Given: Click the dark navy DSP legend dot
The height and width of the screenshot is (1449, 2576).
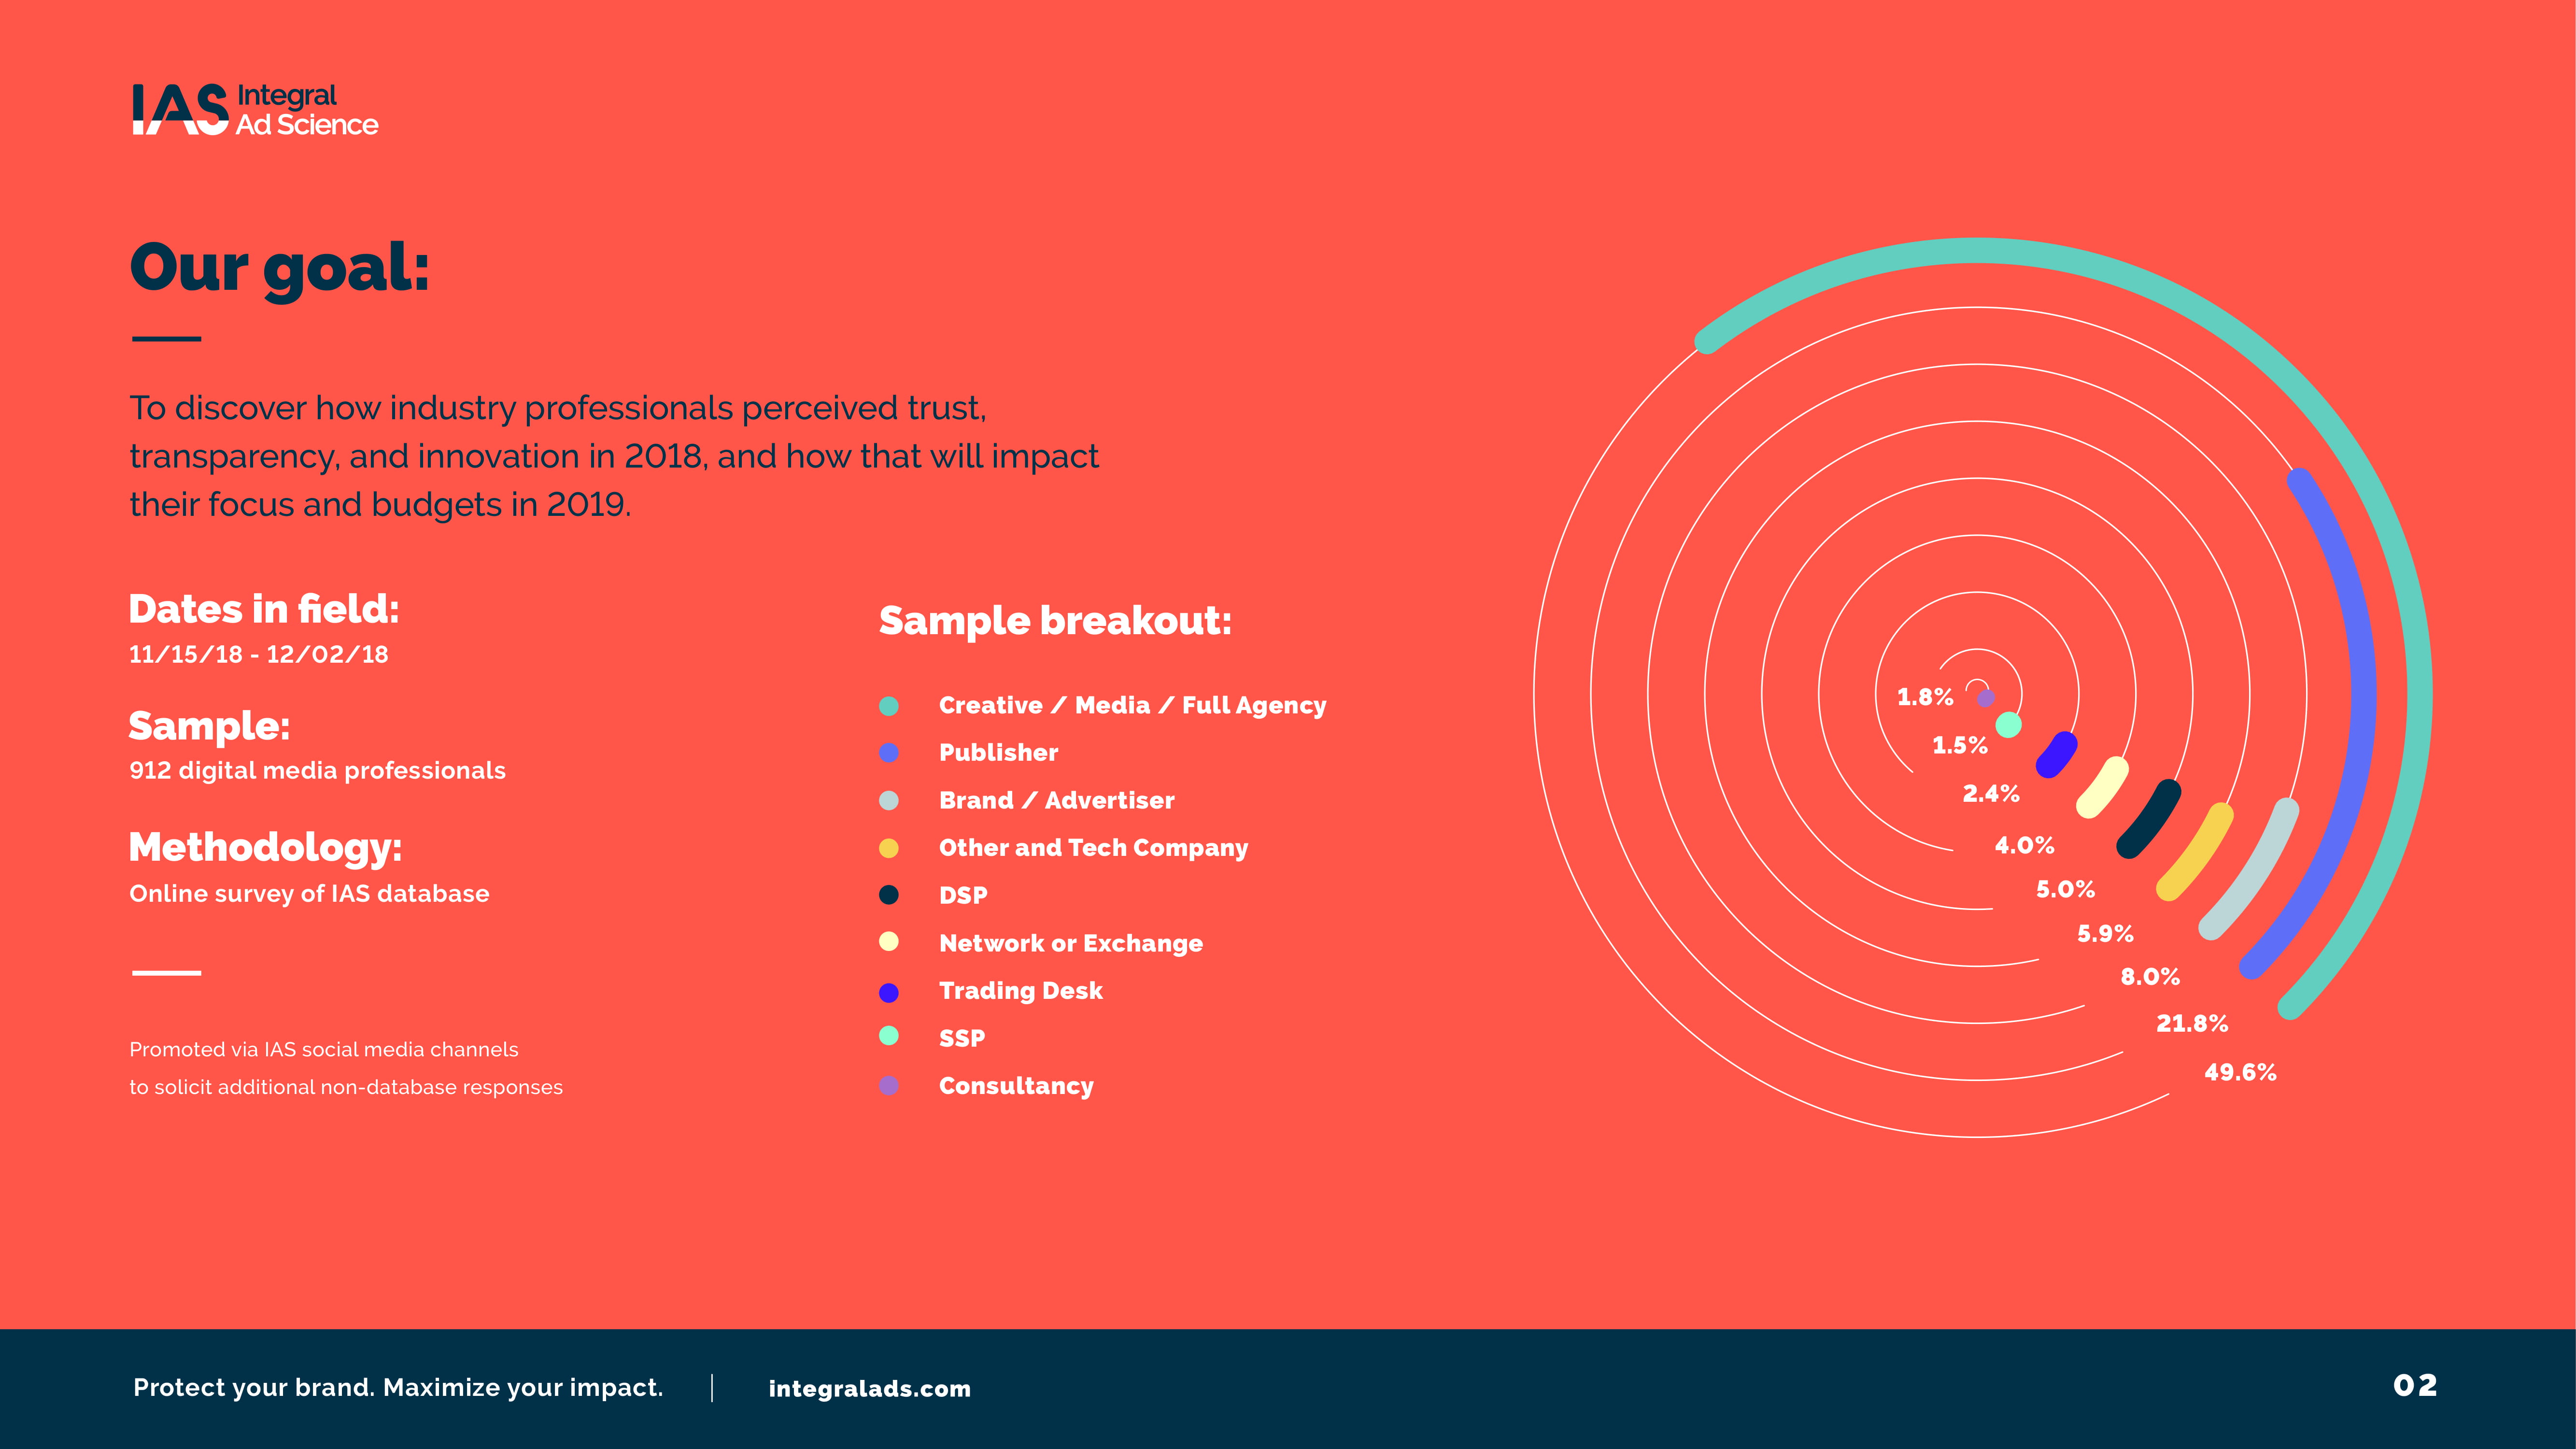Looking at the screenshot, I should 888,895.
